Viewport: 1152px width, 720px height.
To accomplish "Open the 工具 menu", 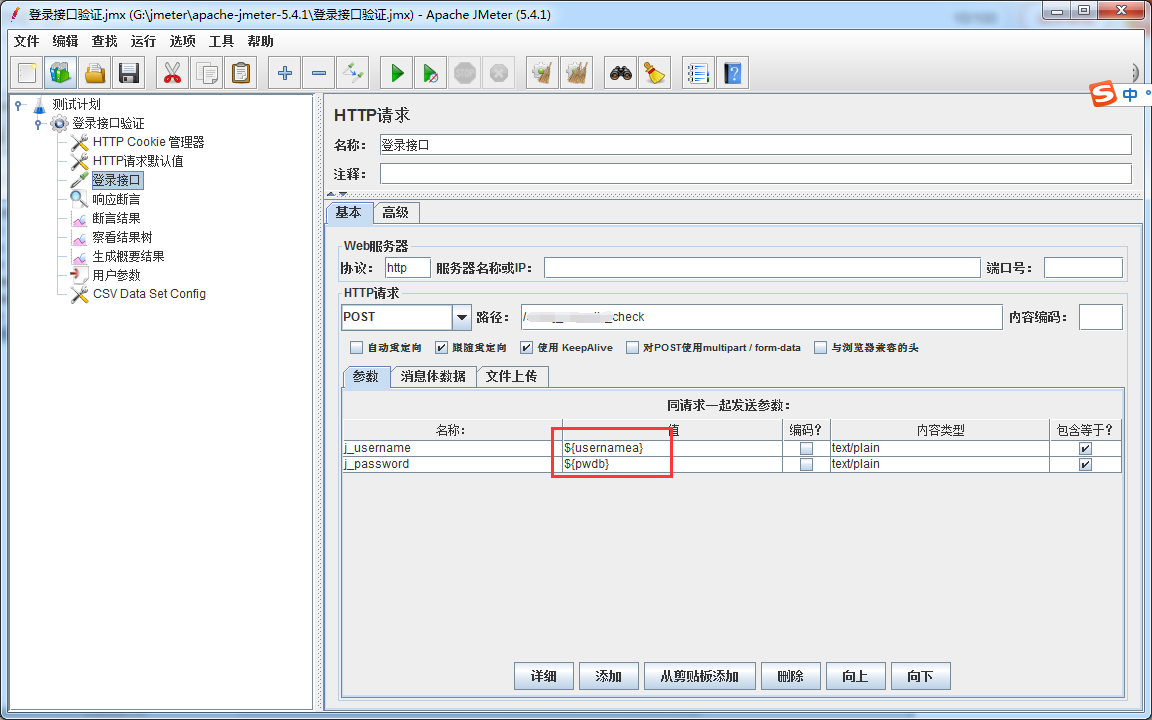I will click(221, 41).
